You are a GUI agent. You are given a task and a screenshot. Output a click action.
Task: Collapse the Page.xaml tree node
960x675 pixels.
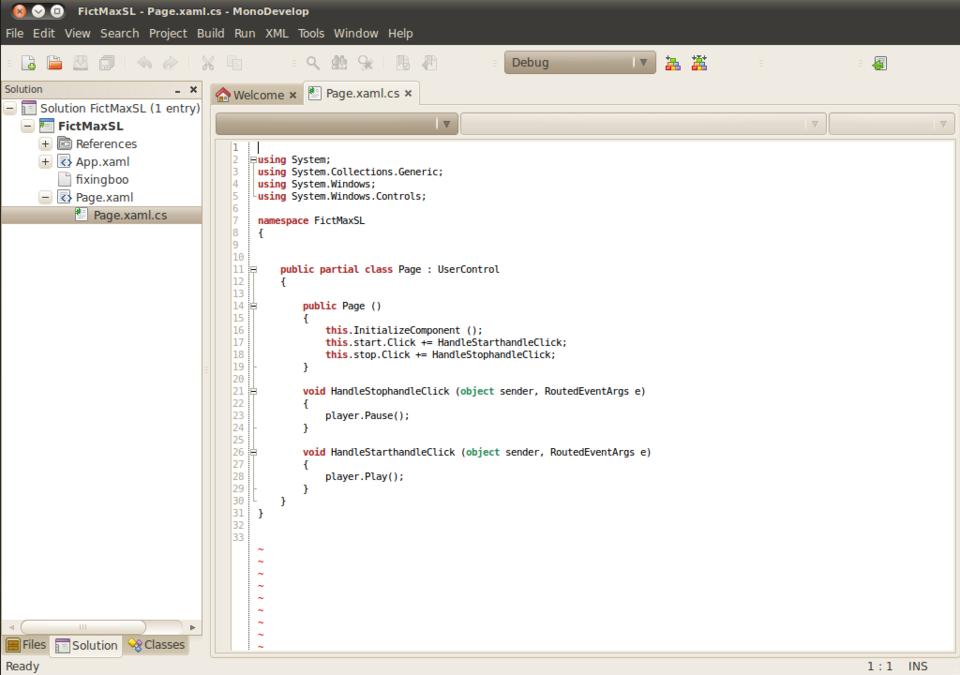(46, 198)
